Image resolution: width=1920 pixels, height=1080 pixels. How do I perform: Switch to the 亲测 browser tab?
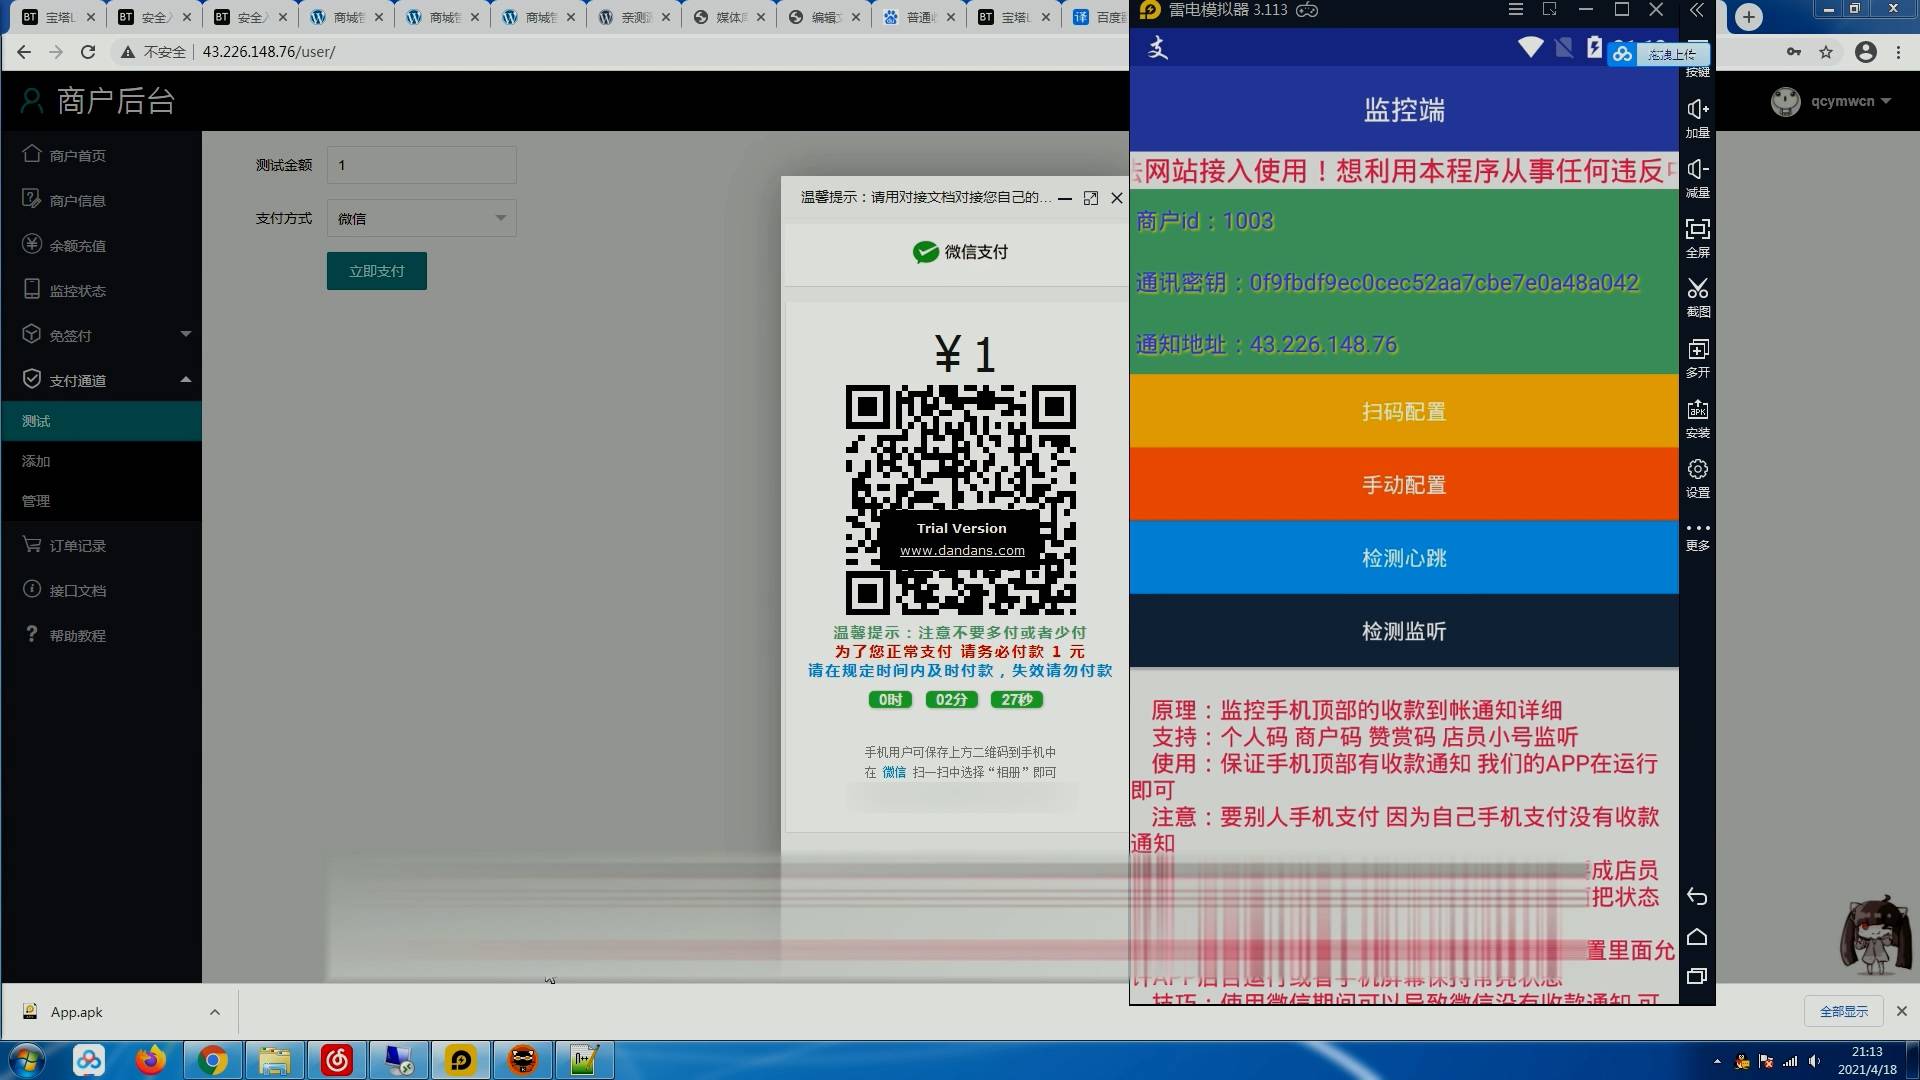click(x=634, y=17)
